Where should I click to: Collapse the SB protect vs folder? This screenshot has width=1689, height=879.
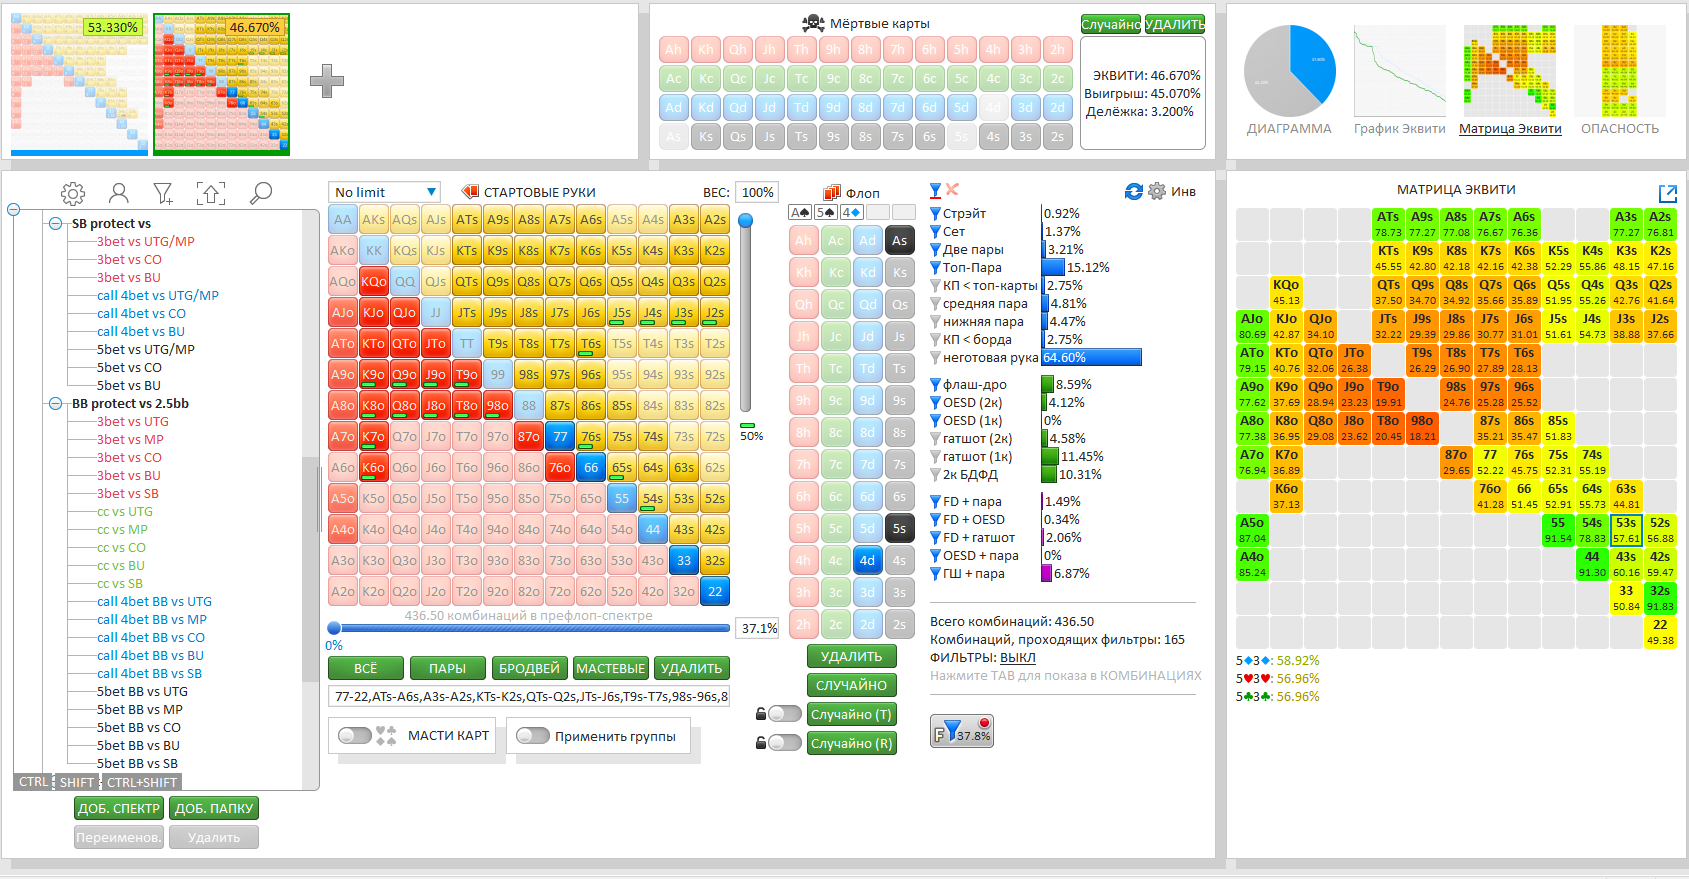click(x=56, y=224)
